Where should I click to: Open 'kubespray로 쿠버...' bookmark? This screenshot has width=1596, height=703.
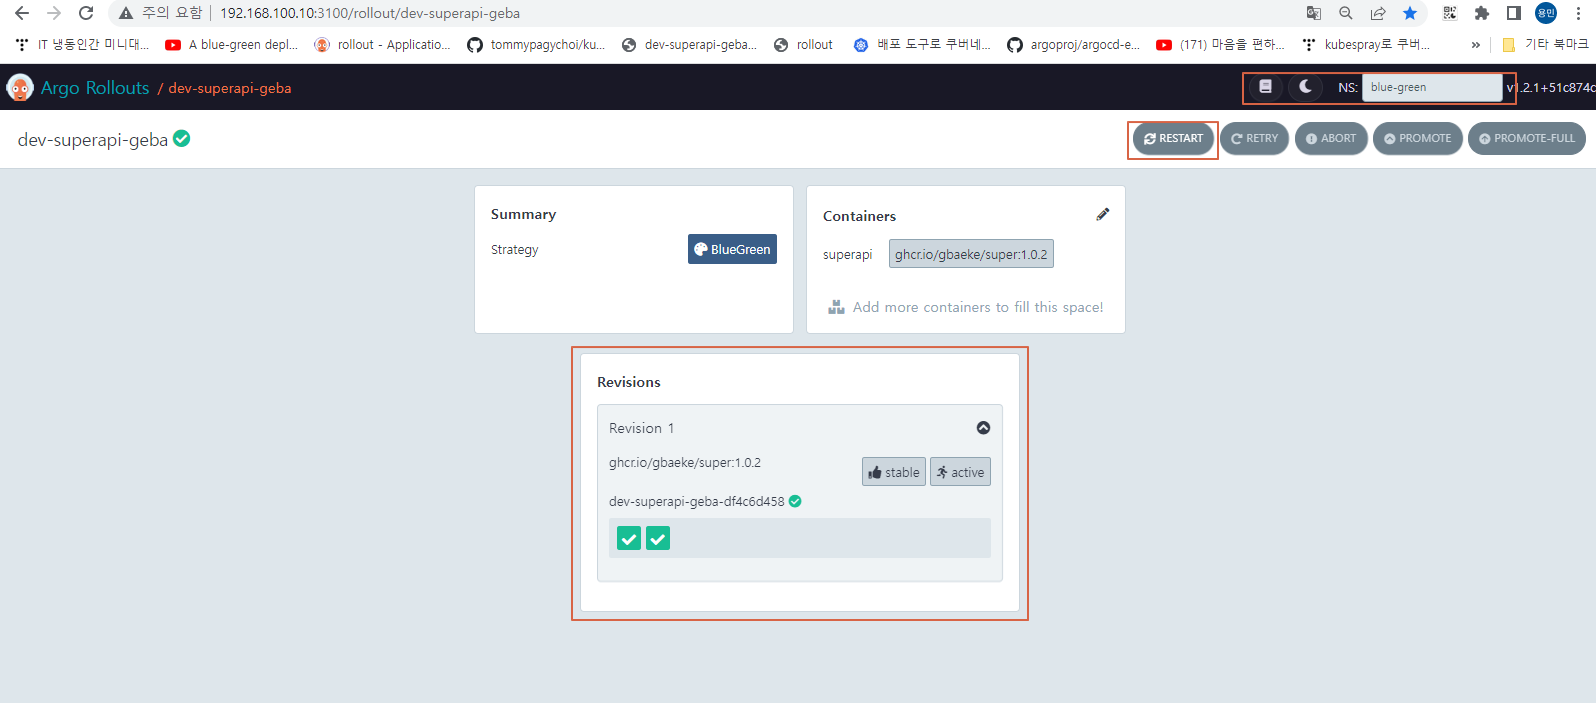tap(1366, 45)
